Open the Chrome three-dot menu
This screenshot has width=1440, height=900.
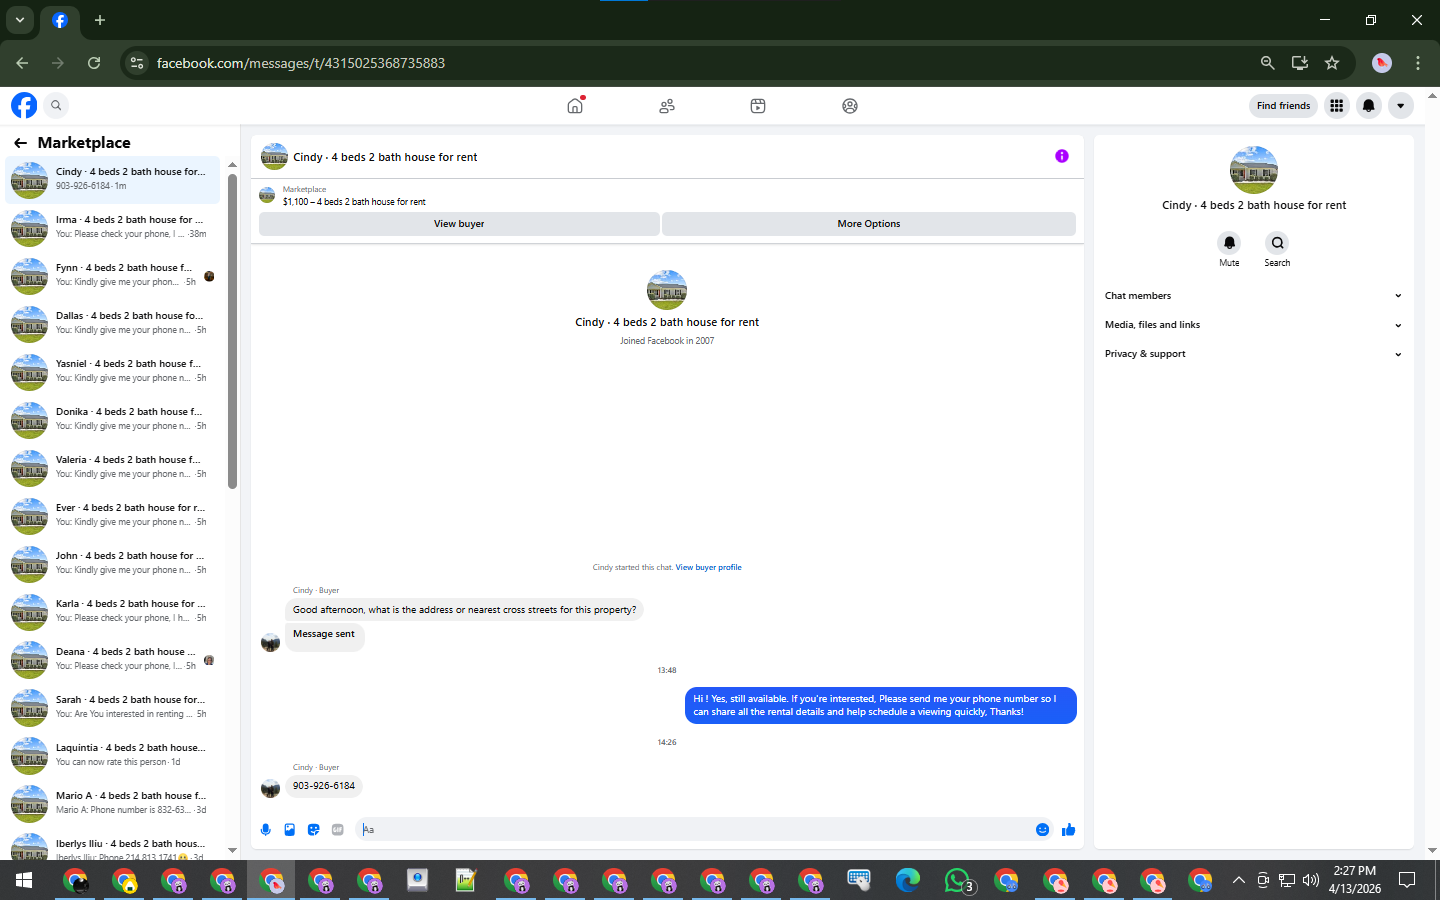1418,62
